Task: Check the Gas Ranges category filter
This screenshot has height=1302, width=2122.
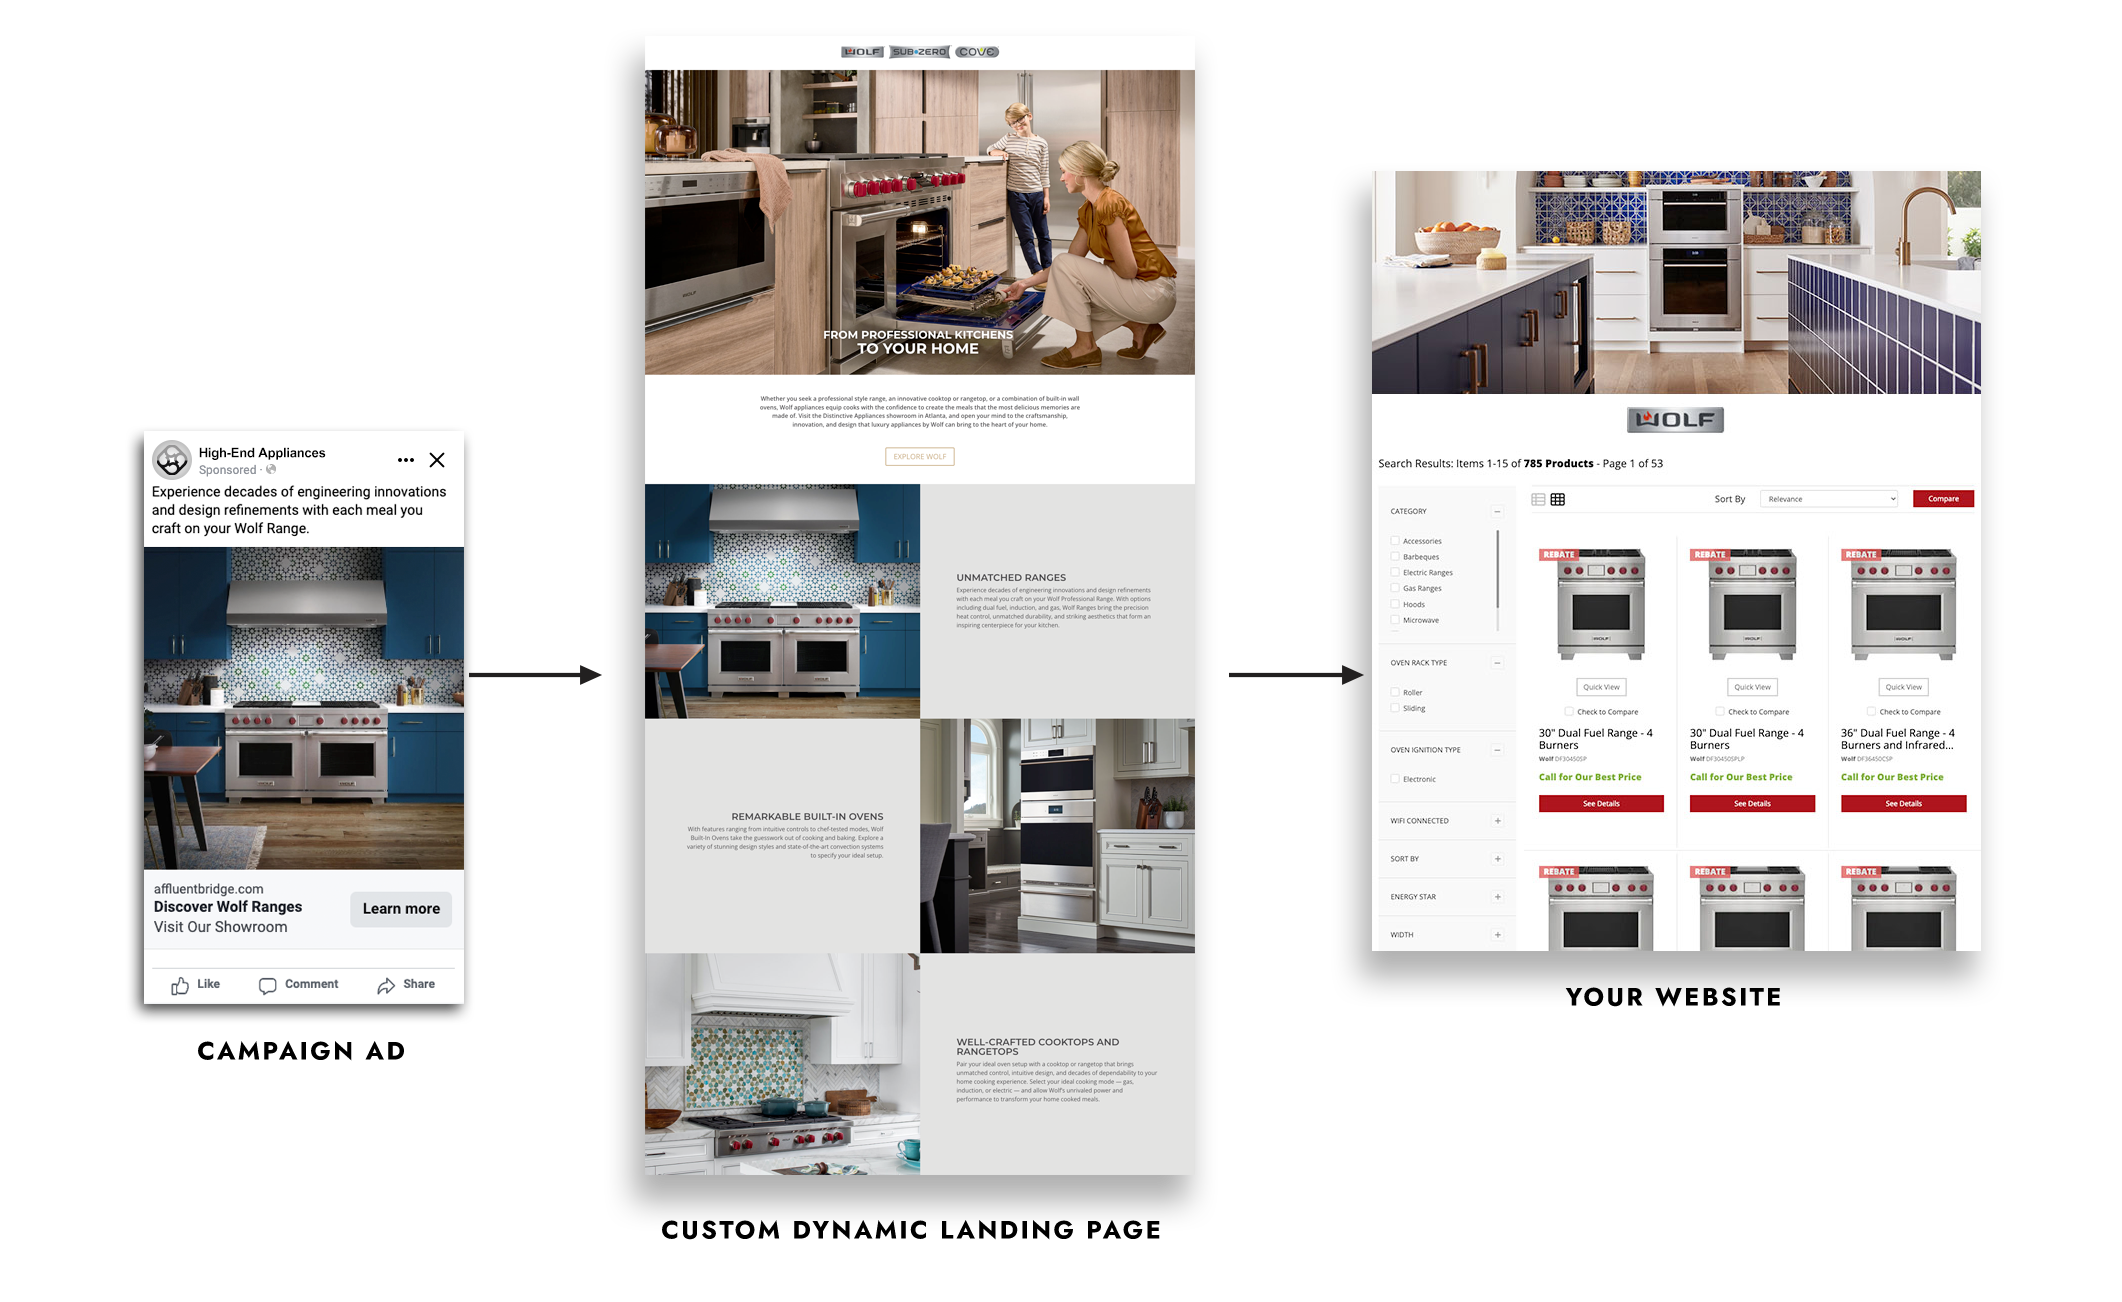Action: click(1395, 588)
